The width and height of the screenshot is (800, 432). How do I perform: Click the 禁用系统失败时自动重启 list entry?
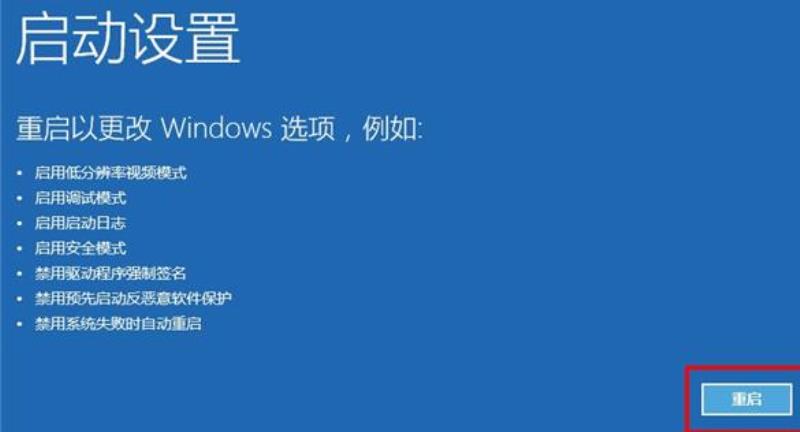click(118, 323)
